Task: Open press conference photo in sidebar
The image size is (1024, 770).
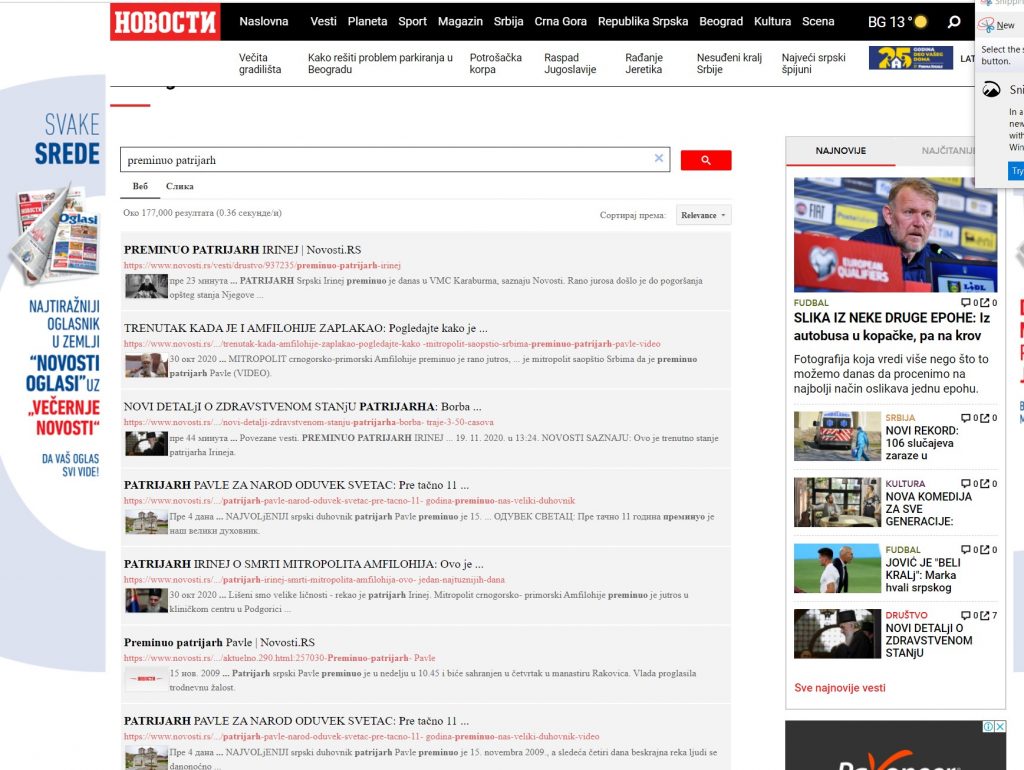Action: tap(895, 234)
